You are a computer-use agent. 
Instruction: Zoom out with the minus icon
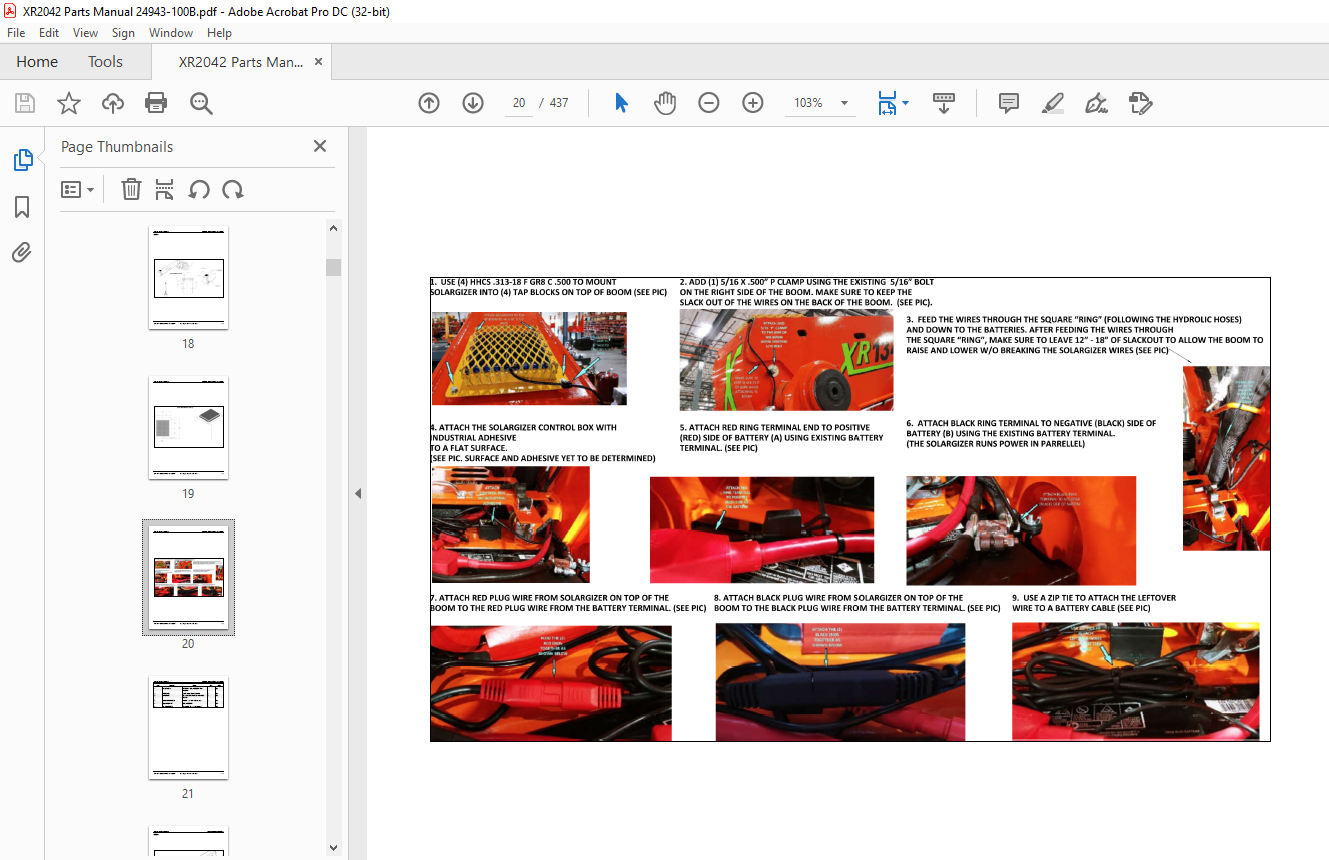[x=709, y=103]
